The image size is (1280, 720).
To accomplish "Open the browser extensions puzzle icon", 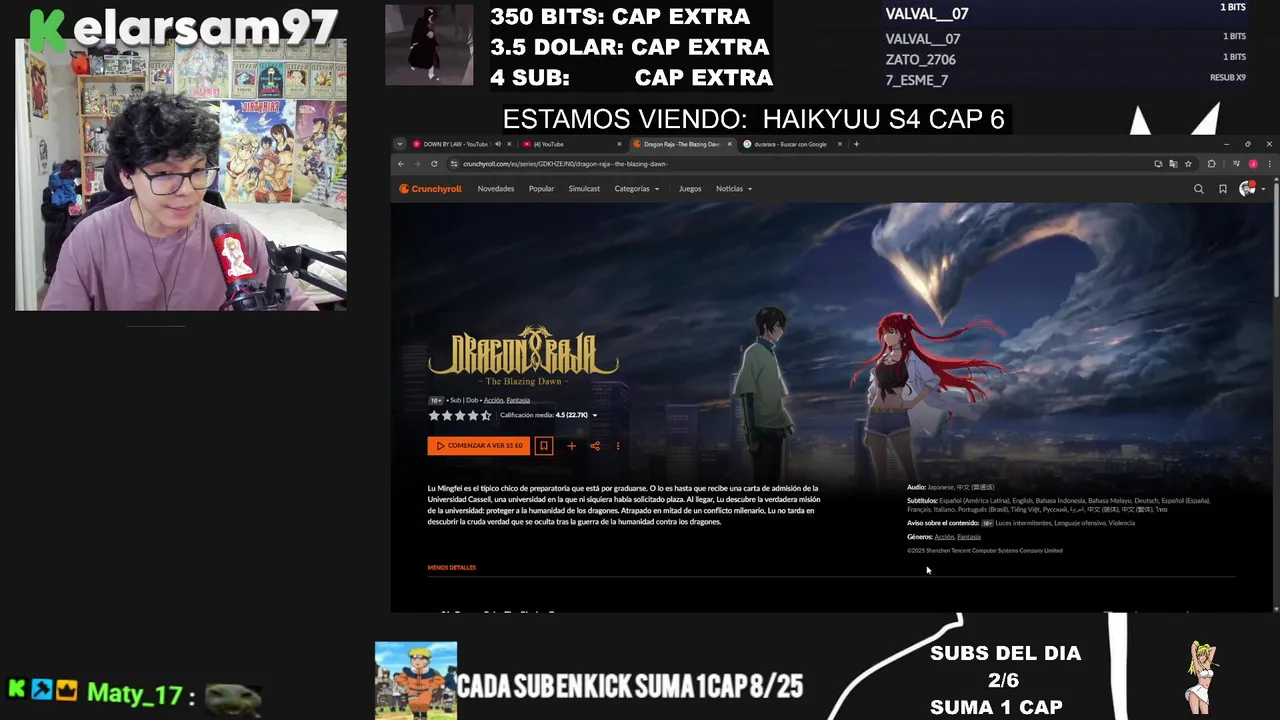I will [x=1211, y=164].
